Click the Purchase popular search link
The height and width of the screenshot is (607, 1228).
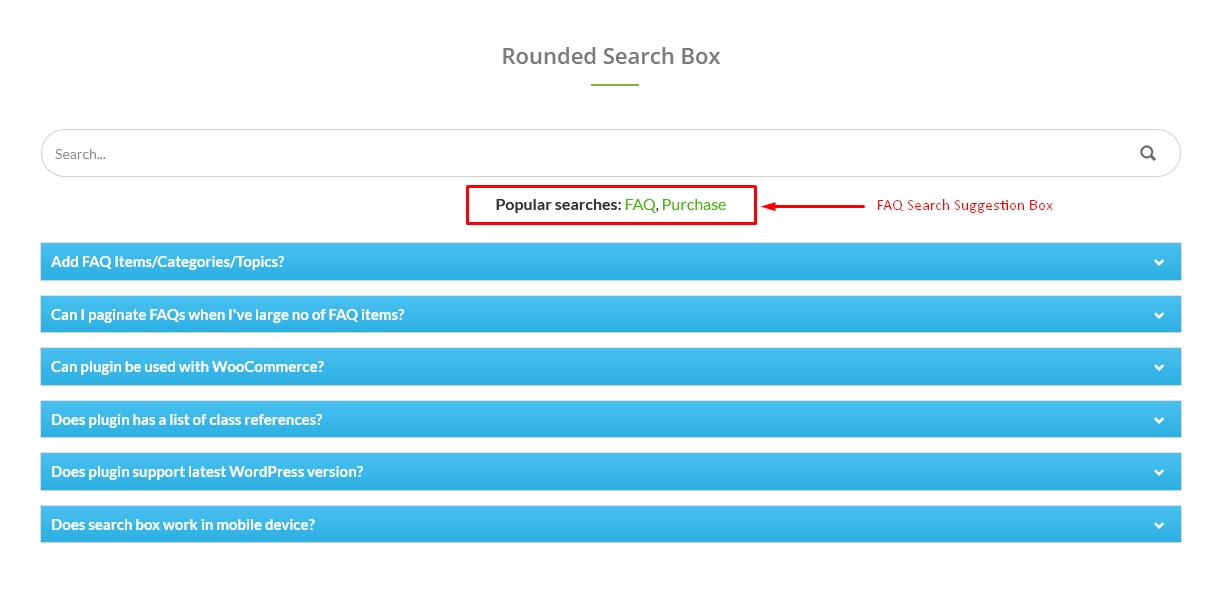696,204
